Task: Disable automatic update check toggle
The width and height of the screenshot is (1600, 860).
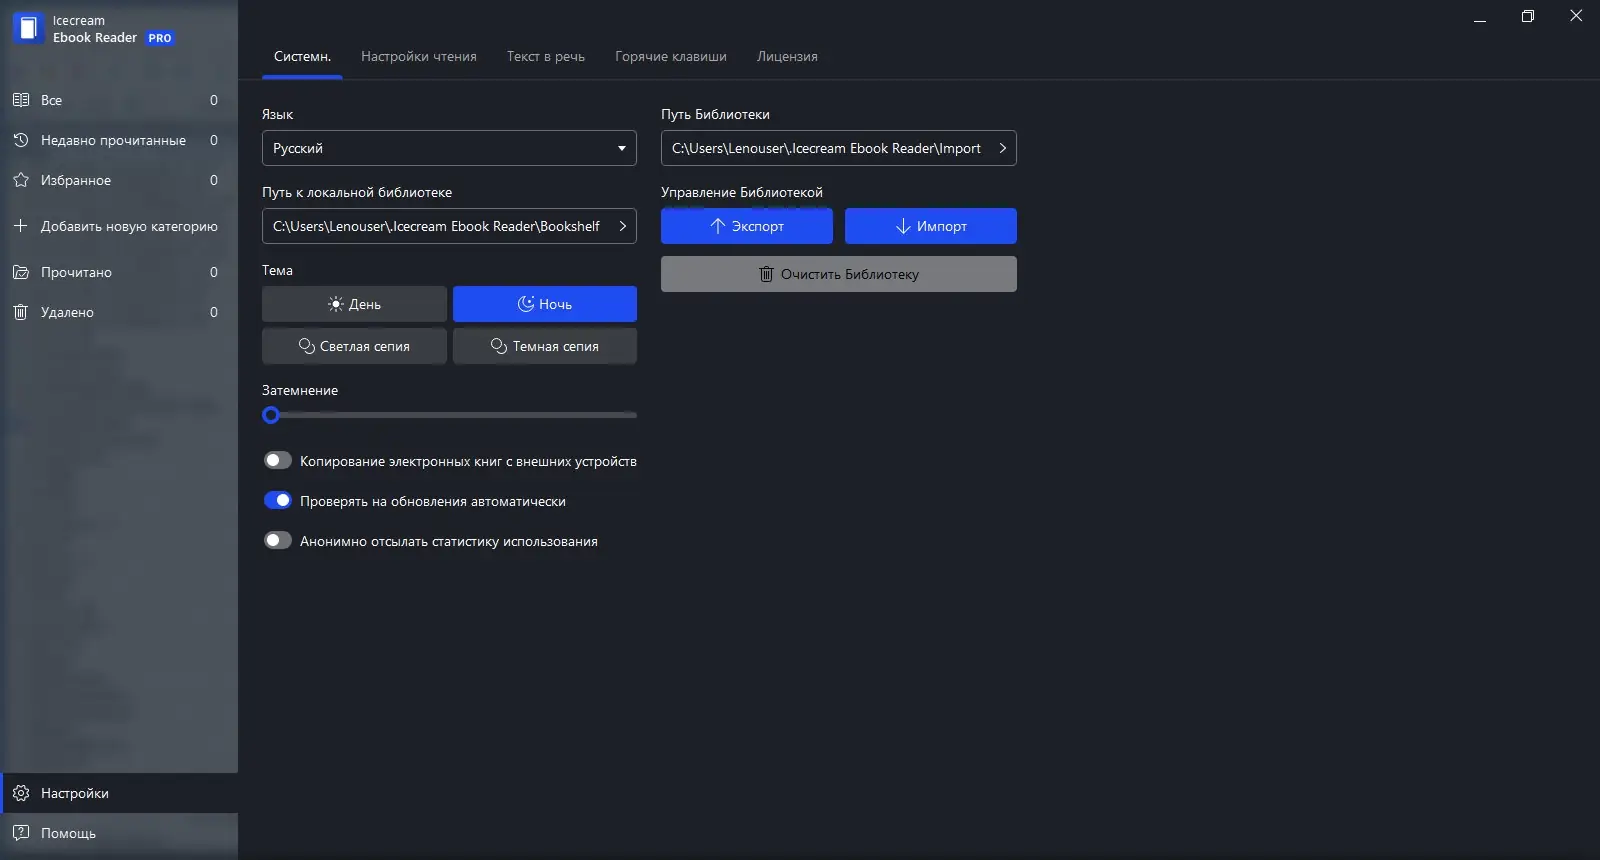Action: tap(277, 500)
